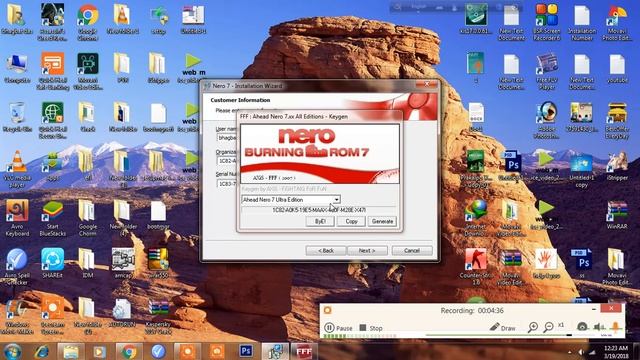This screenshot has width=640, height=360.
Task: Toggle system audio speaker in recorder
Action: point(599,327)
